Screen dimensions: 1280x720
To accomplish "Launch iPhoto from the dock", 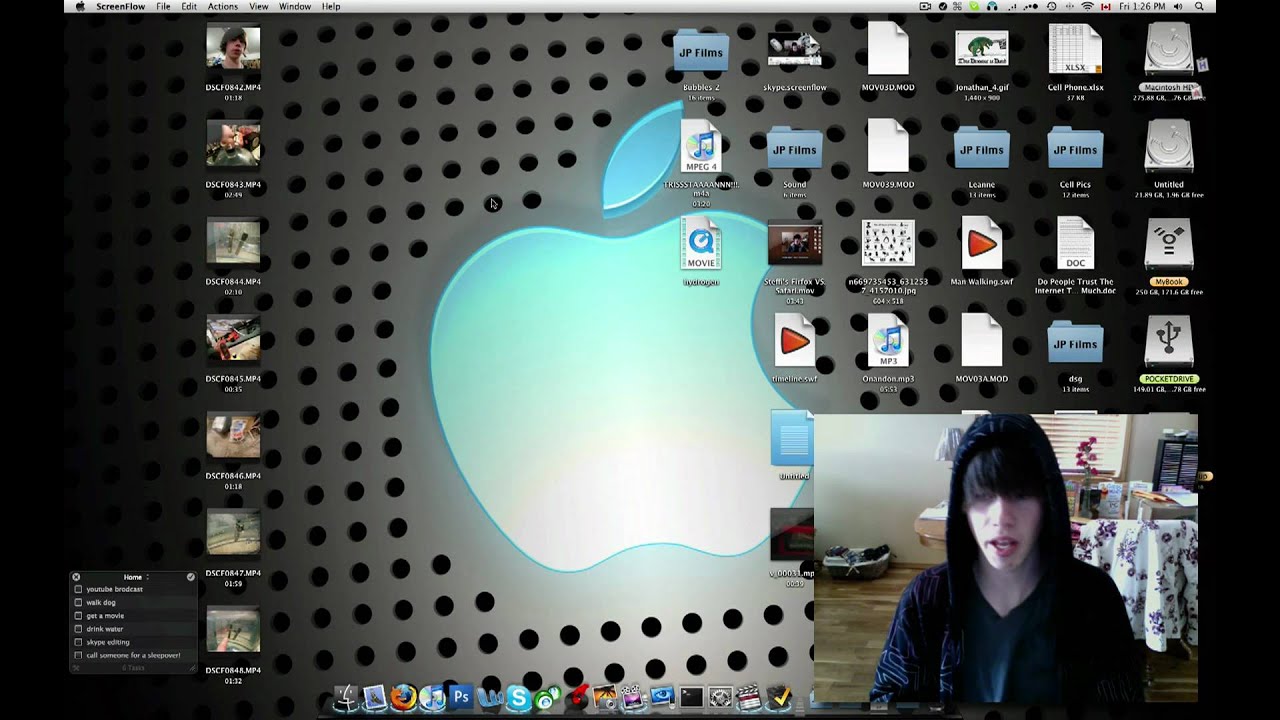I will [605, 697].
